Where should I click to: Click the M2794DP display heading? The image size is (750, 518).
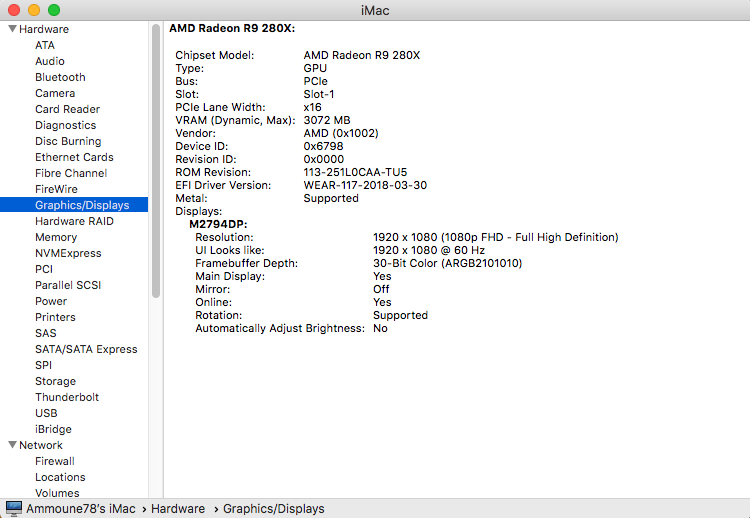(x=218, y=224)
